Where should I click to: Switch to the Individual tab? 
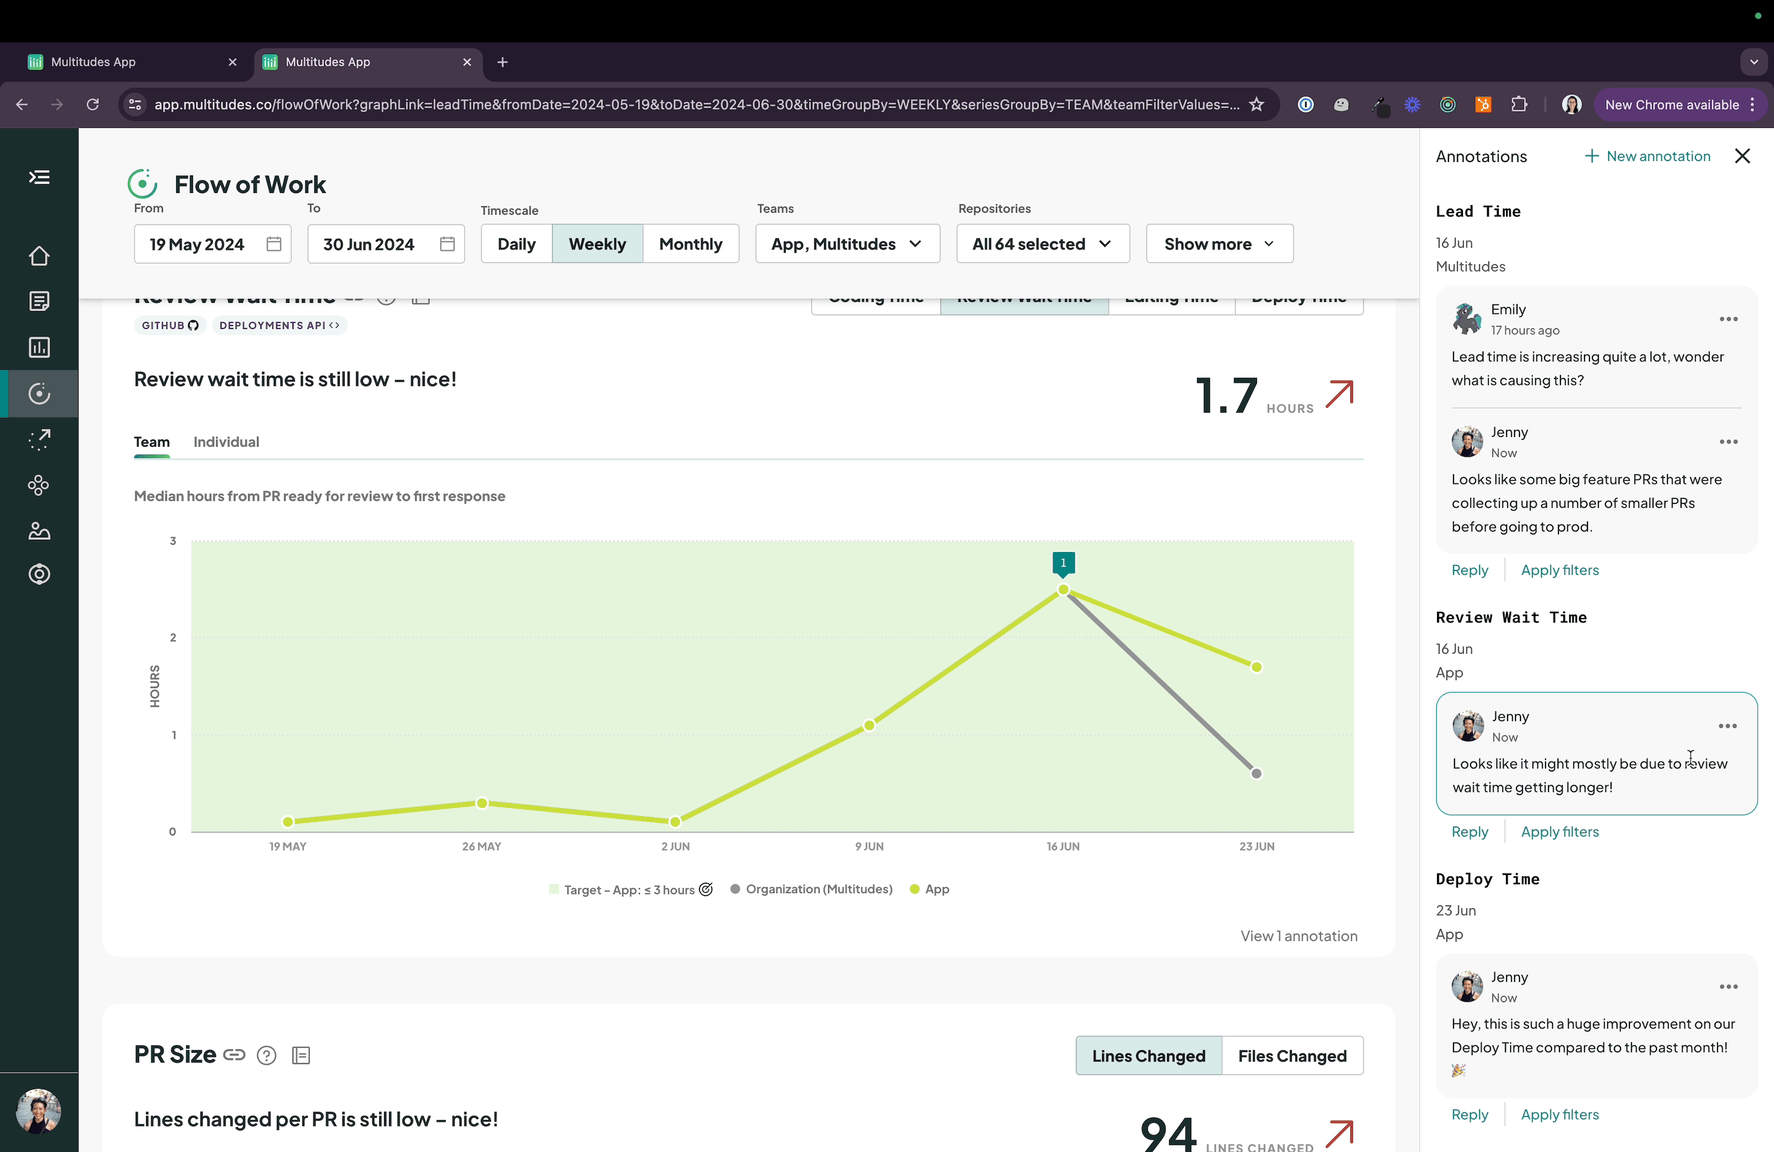226,442
